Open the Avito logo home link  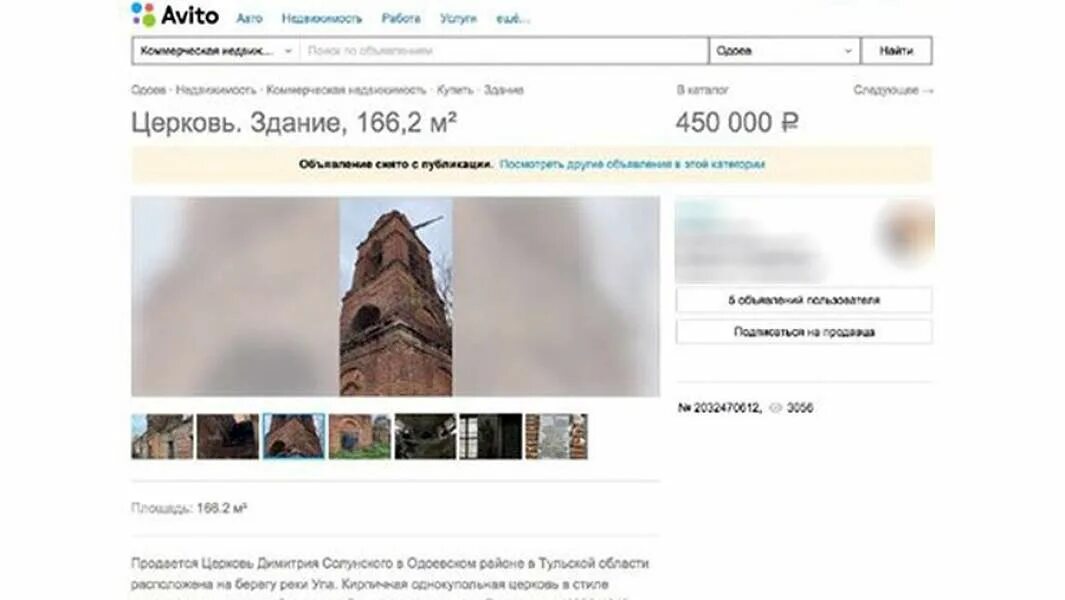[175, 15]
